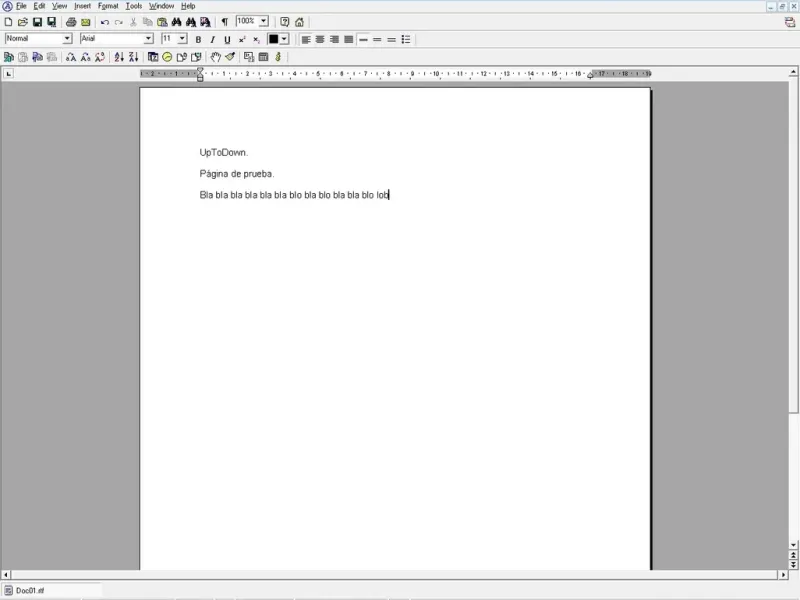Set single line spacing
This screenshot has height=600, width=800.
[363, 39]
